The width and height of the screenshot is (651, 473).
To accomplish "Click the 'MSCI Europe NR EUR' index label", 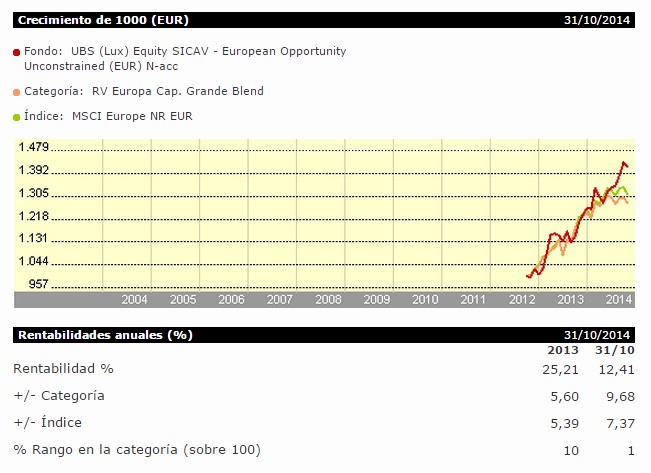I will [x=132, y=116].
